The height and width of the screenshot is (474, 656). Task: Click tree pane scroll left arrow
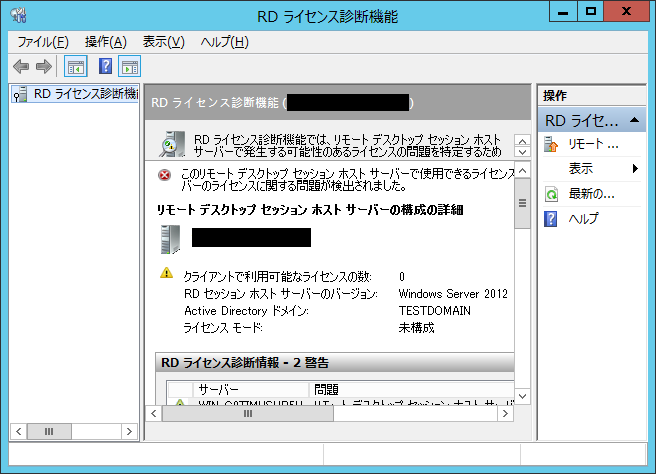pyautogui.click(x=18, y=431)
